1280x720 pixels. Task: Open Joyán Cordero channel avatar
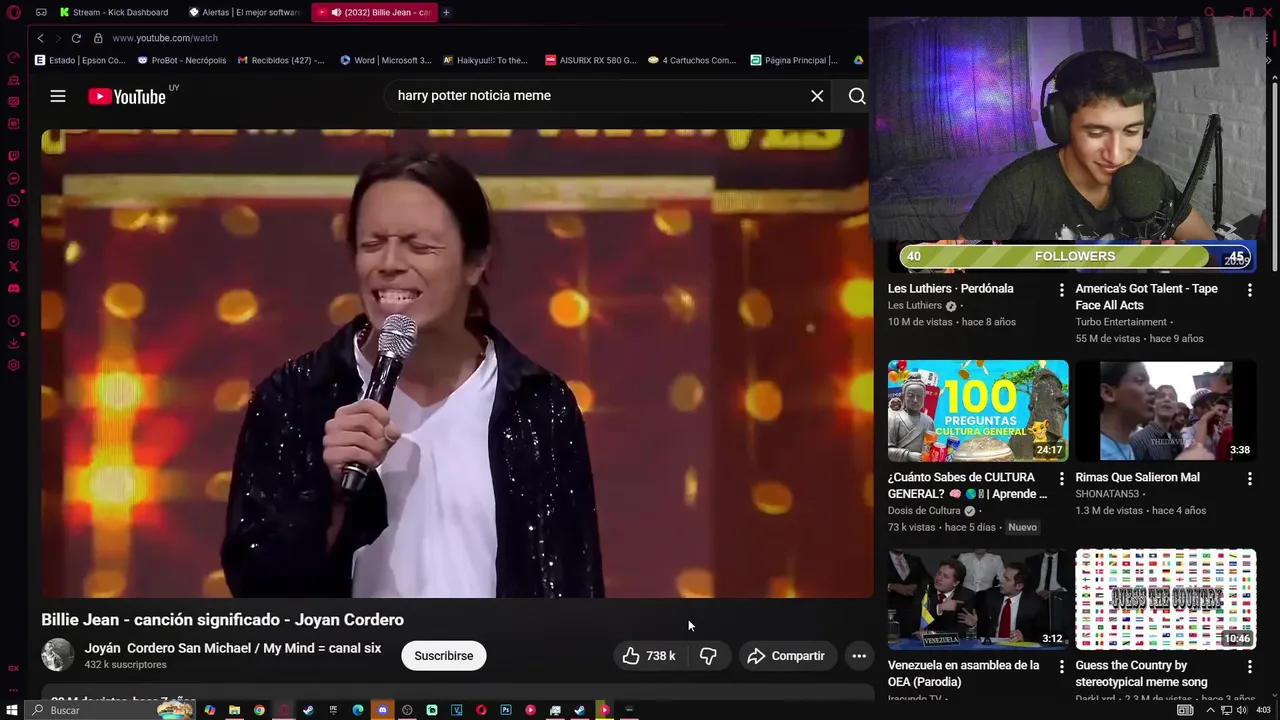pyautogui.click(x=57, y=655)
